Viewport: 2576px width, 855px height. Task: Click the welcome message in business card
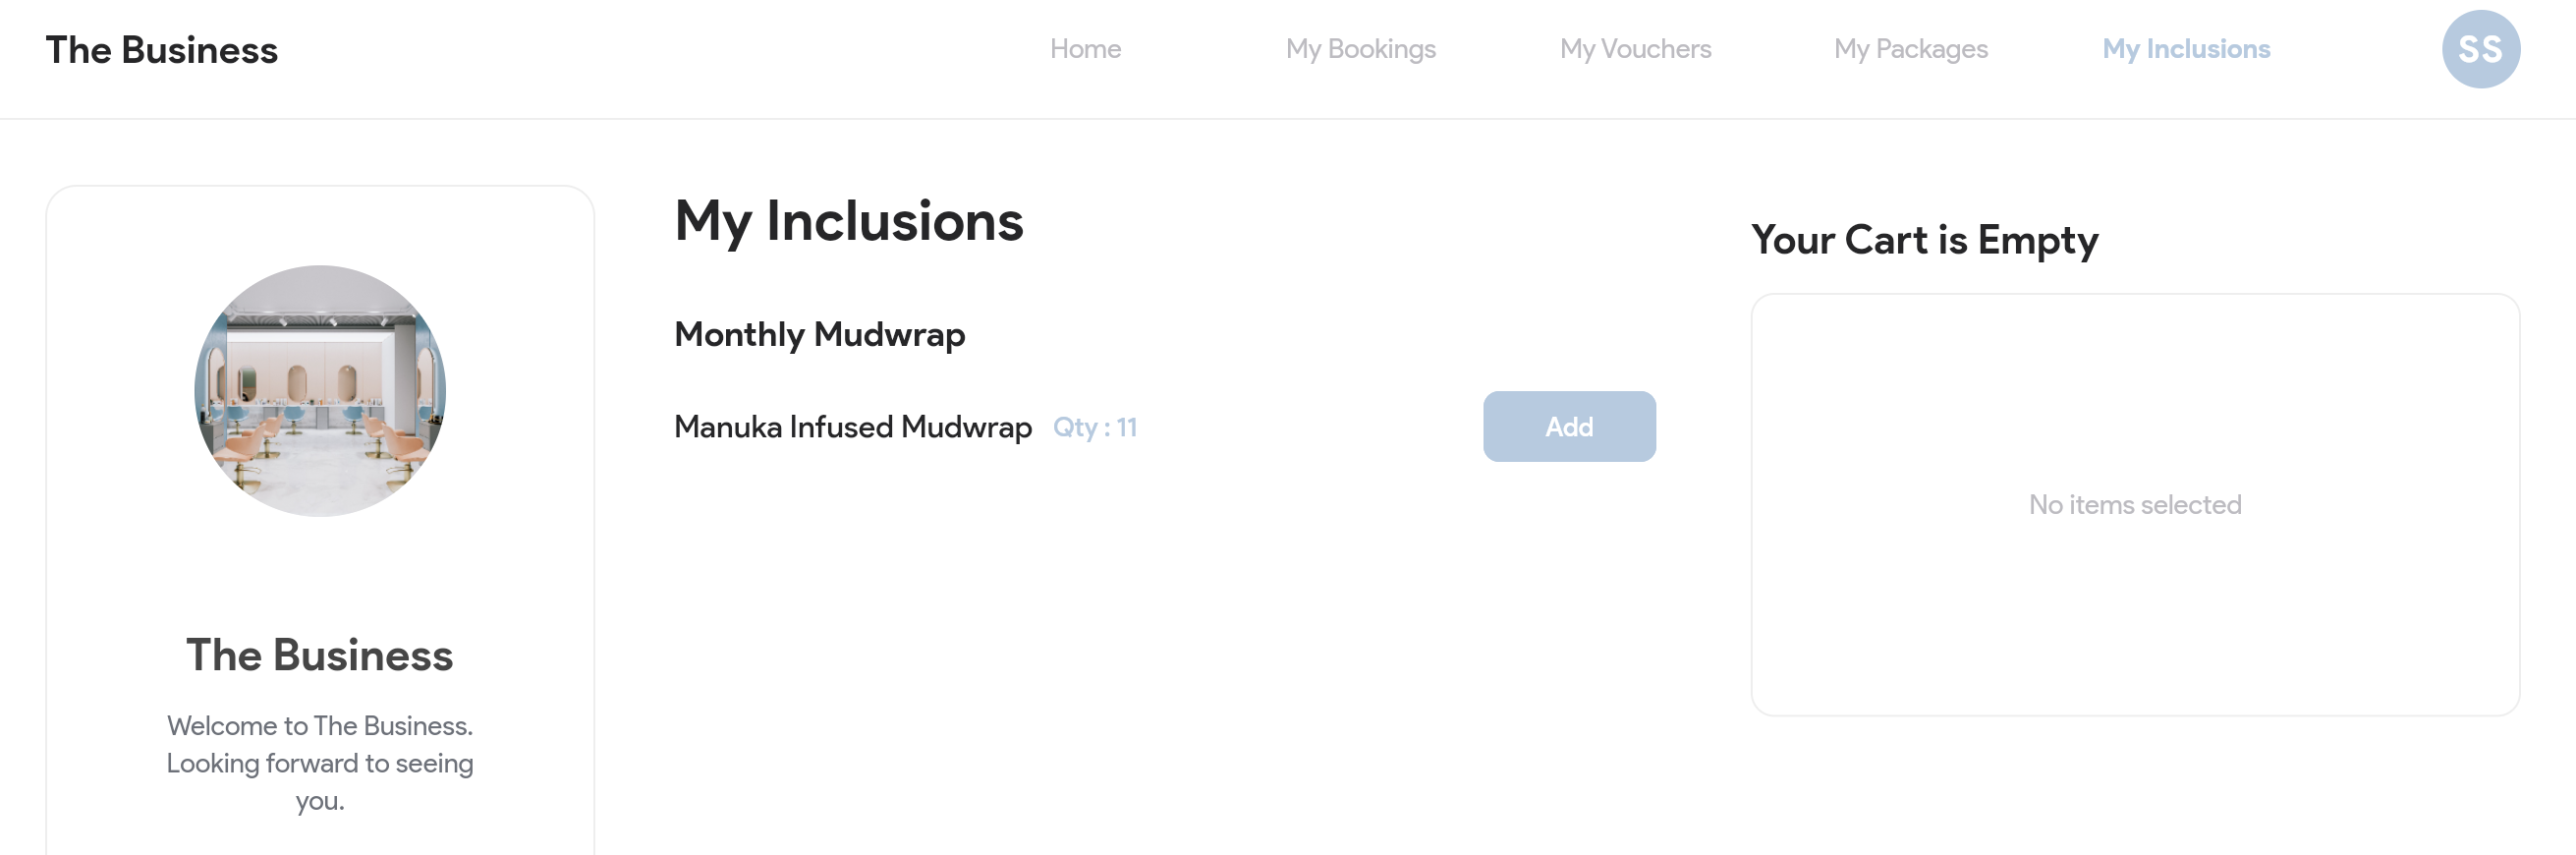click(320, 763)
